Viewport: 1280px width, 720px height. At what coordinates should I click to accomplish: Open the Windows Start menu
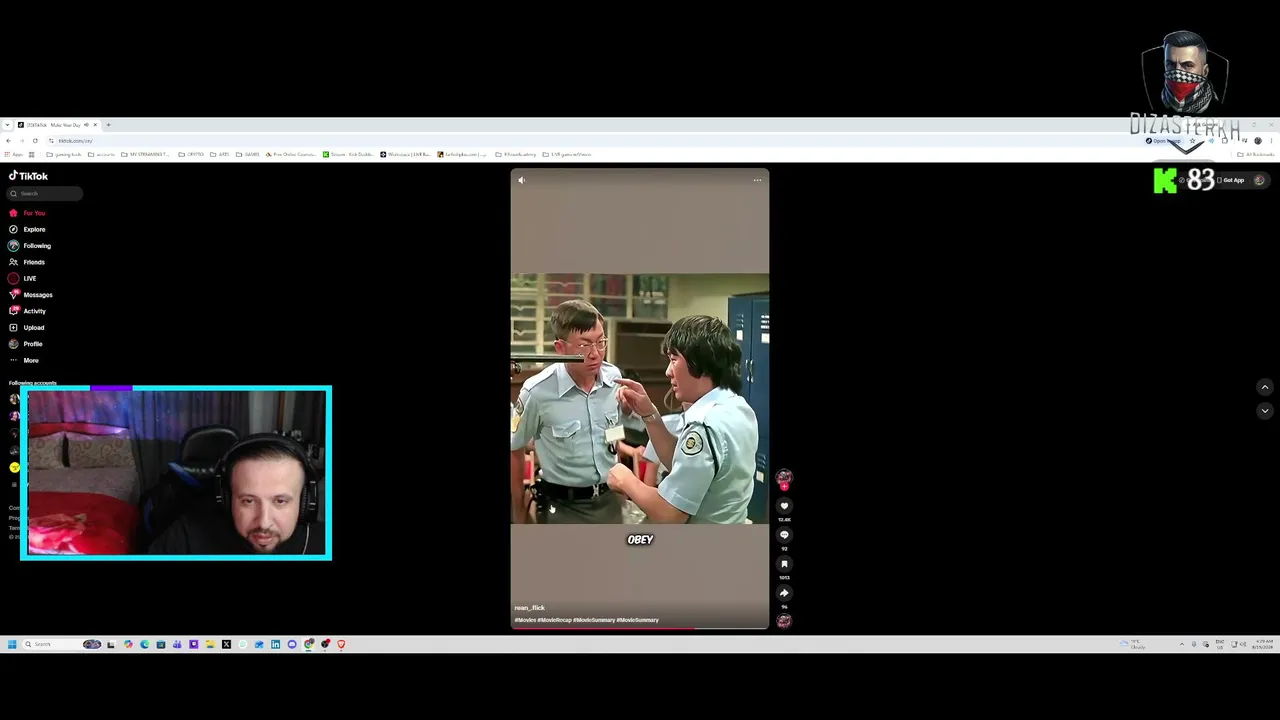(x=11, y=644)
